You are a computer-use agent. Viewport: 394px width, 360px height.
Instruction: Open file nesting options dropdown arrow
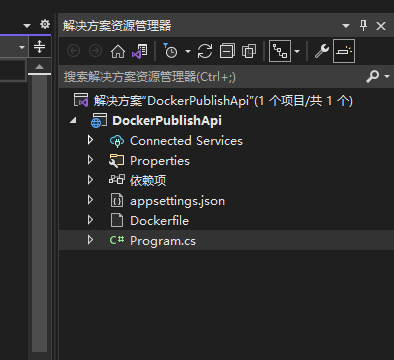(297, 51)
